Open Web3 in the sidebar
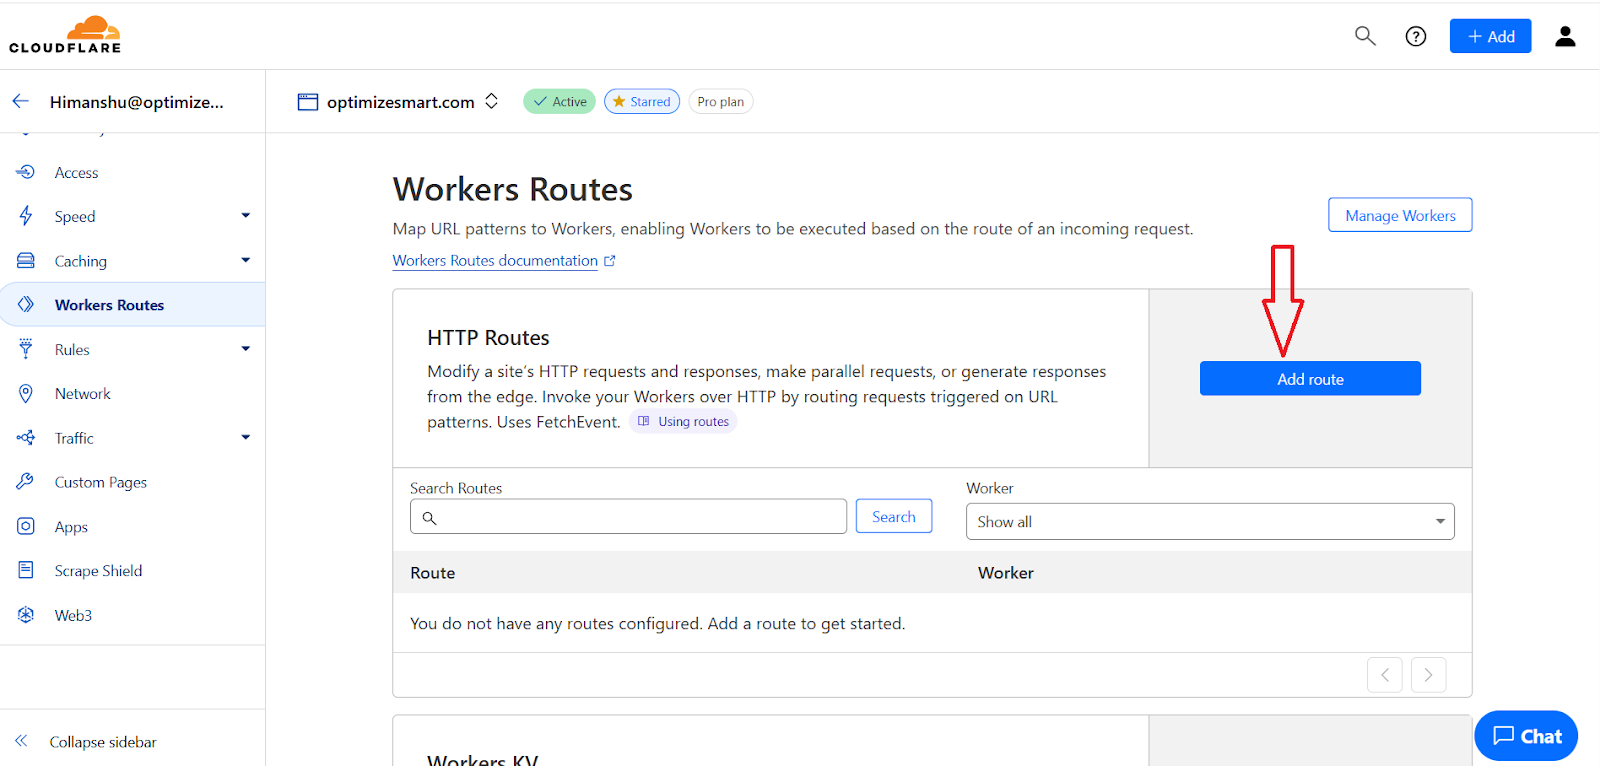 point(73,615)
